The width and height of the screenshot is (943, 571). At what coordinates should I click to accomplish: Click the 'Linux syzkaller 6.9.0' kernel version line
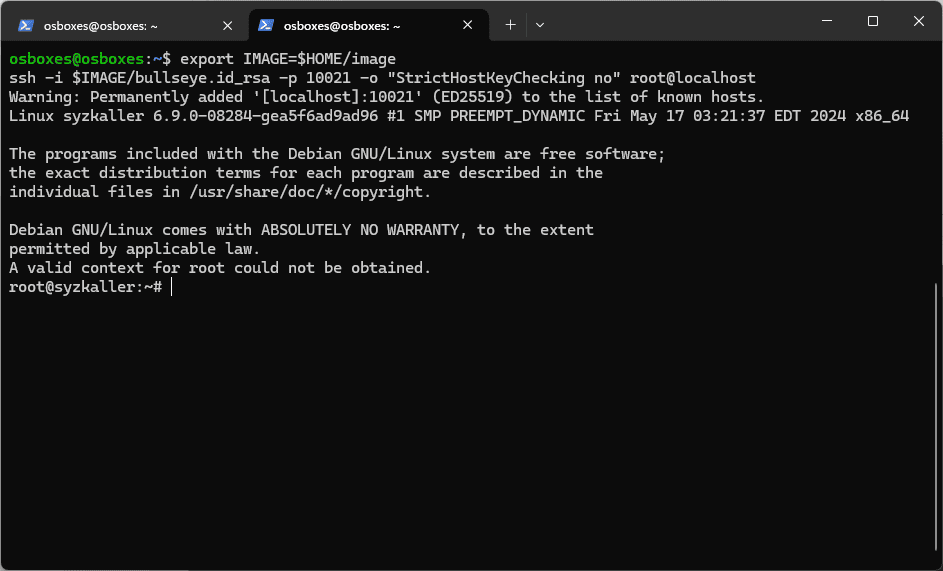458,116
